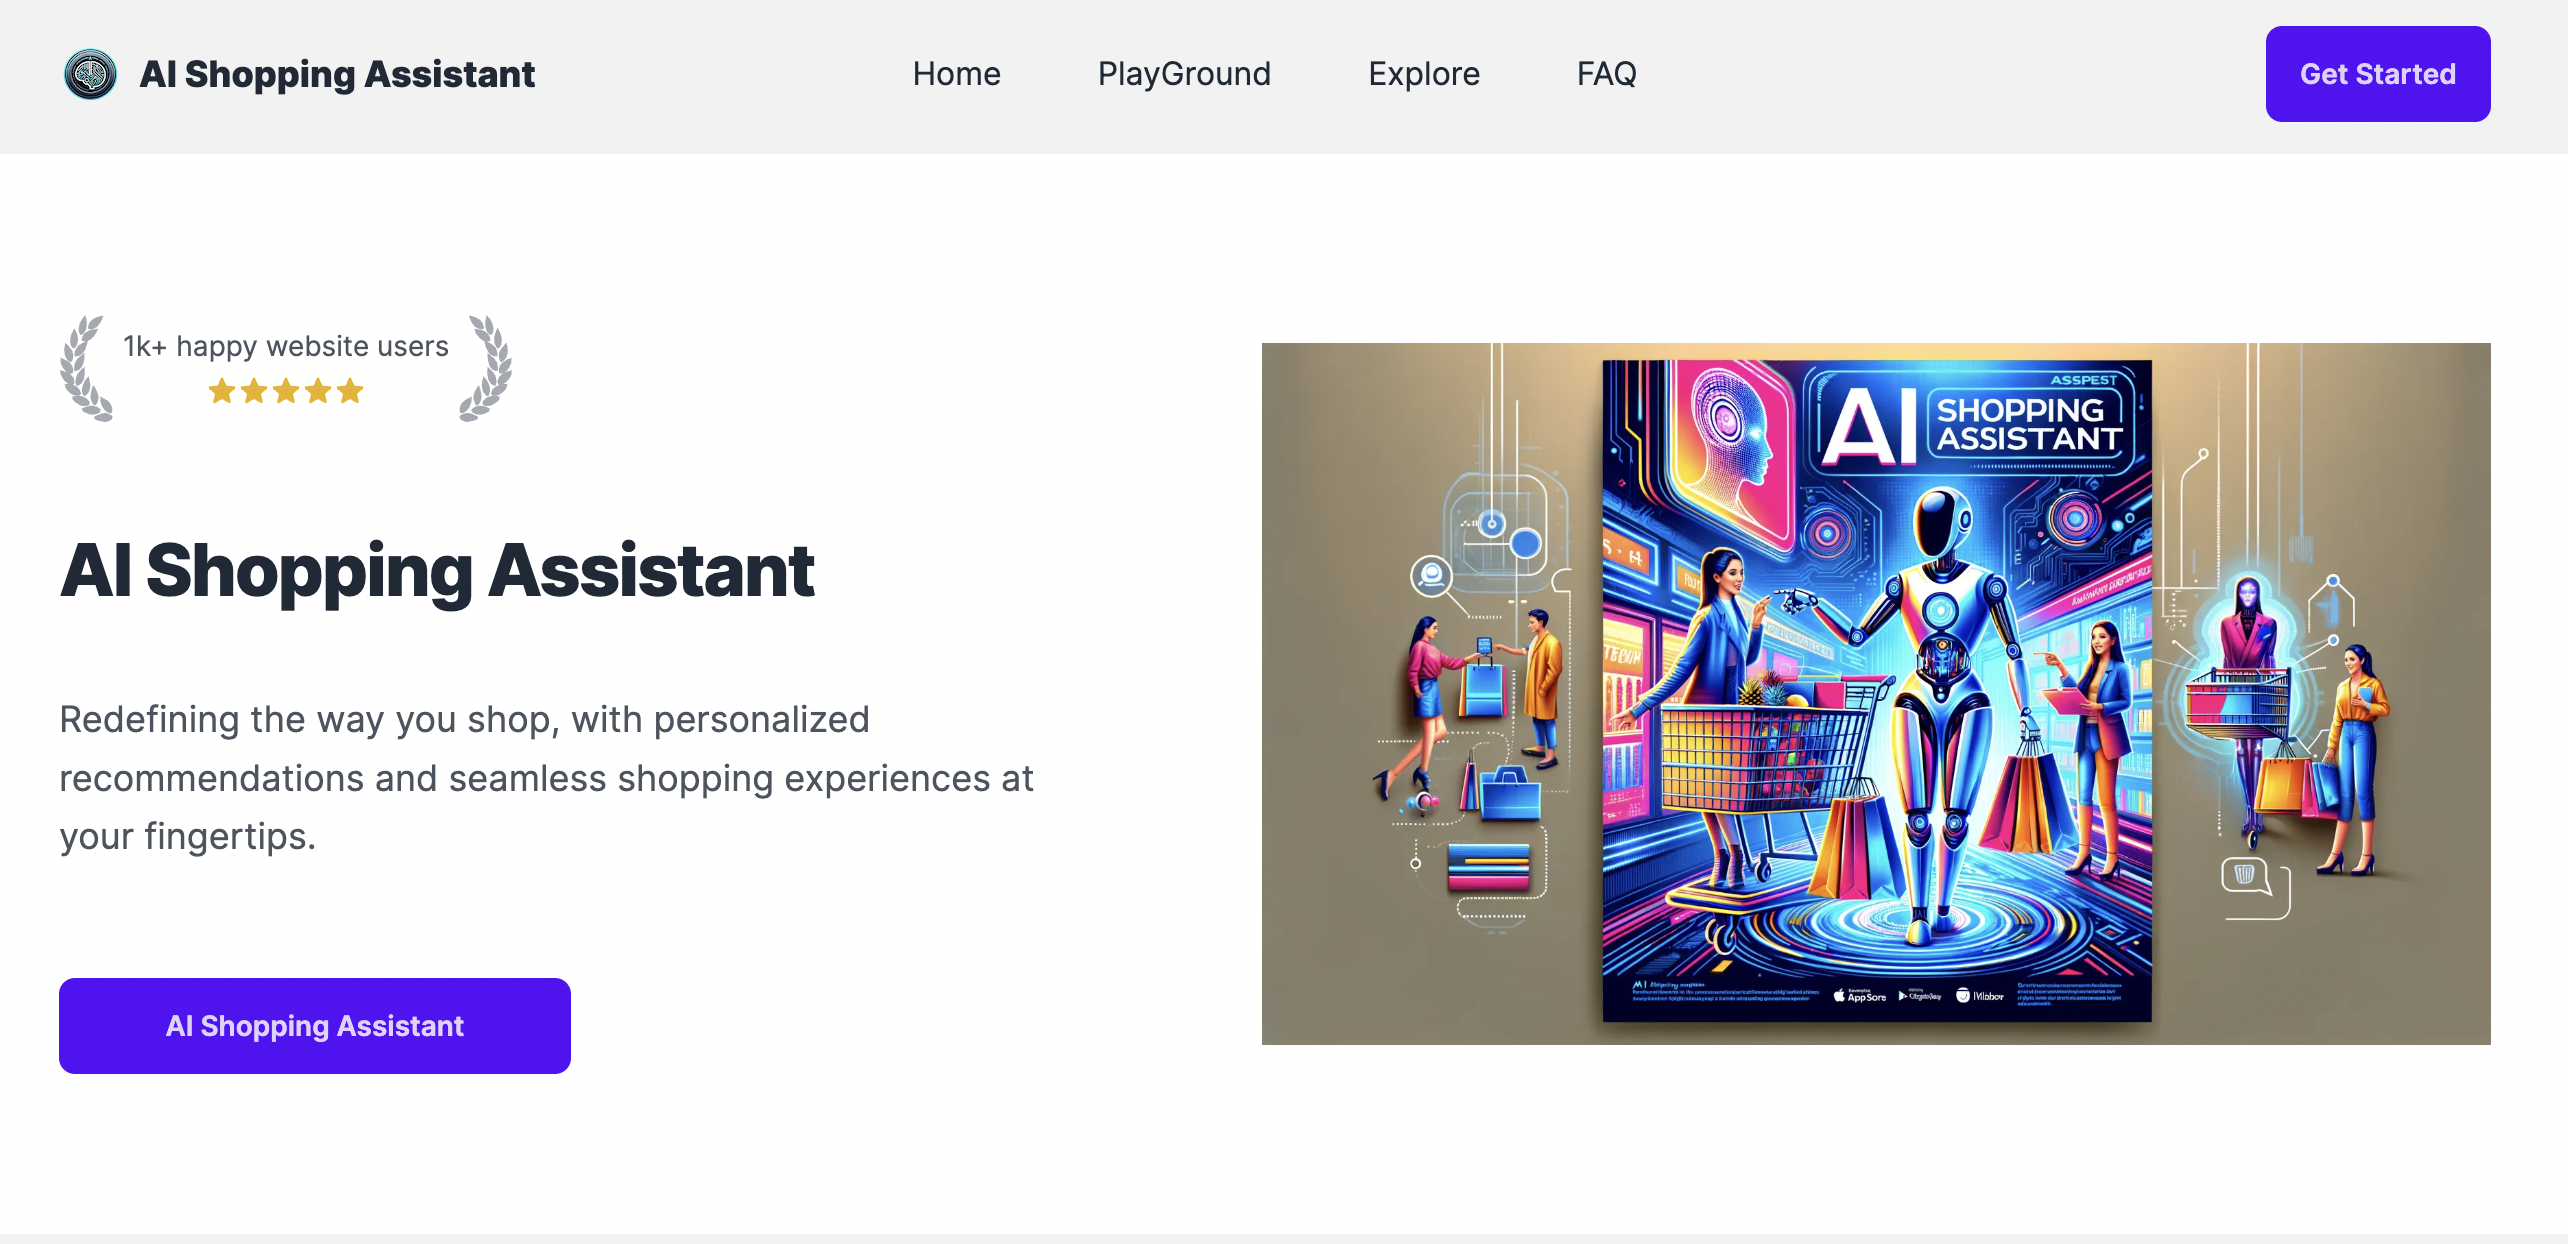The image size is (2568, 1244).
Task: Click the 1k+ happy website users text
Action: 286,346
